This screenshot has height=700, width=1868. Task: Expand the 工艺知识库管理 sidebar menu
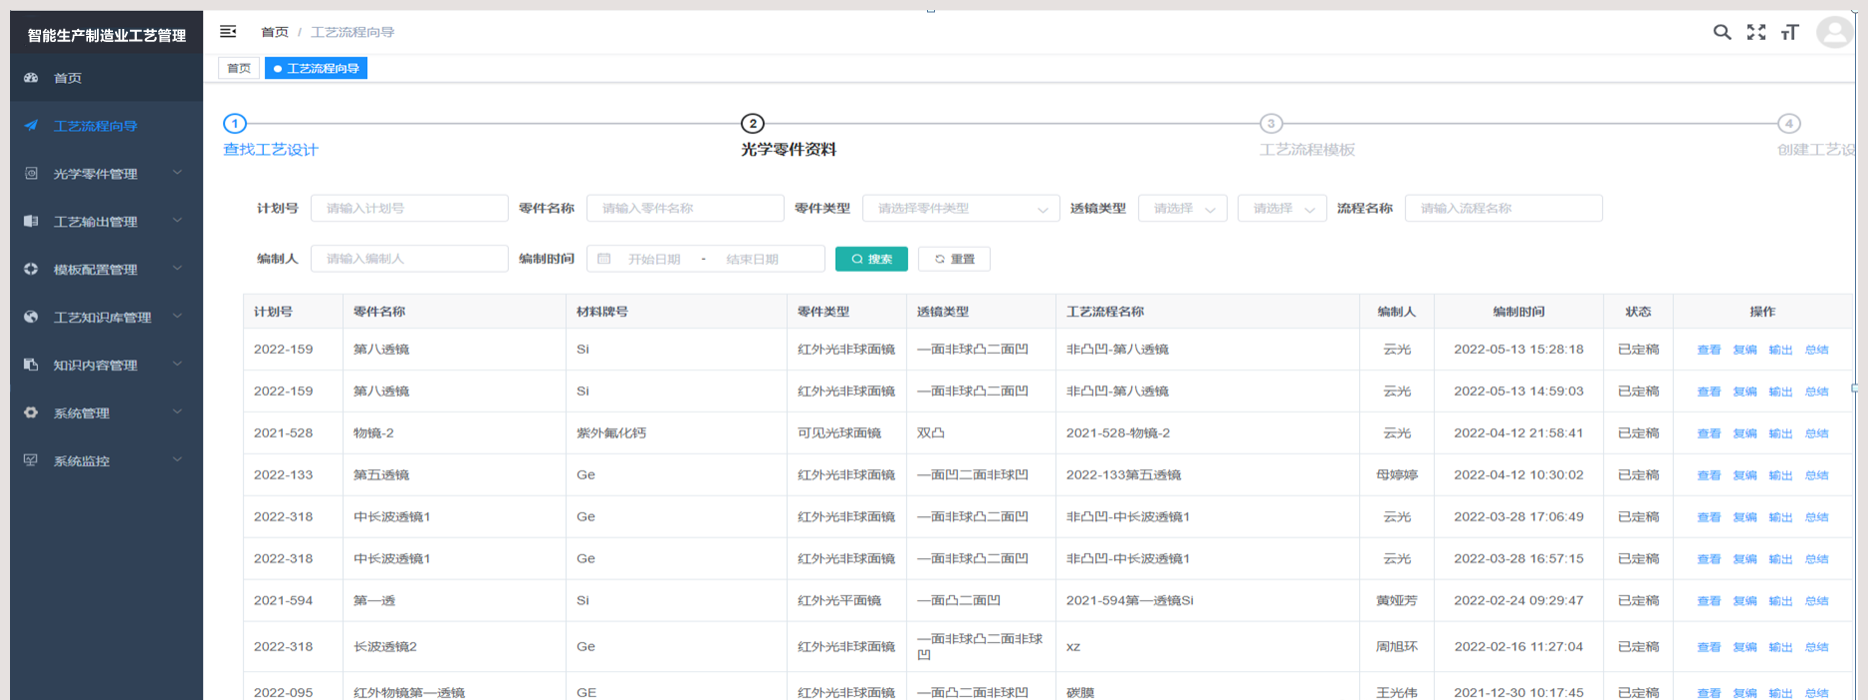click(105, 317)
